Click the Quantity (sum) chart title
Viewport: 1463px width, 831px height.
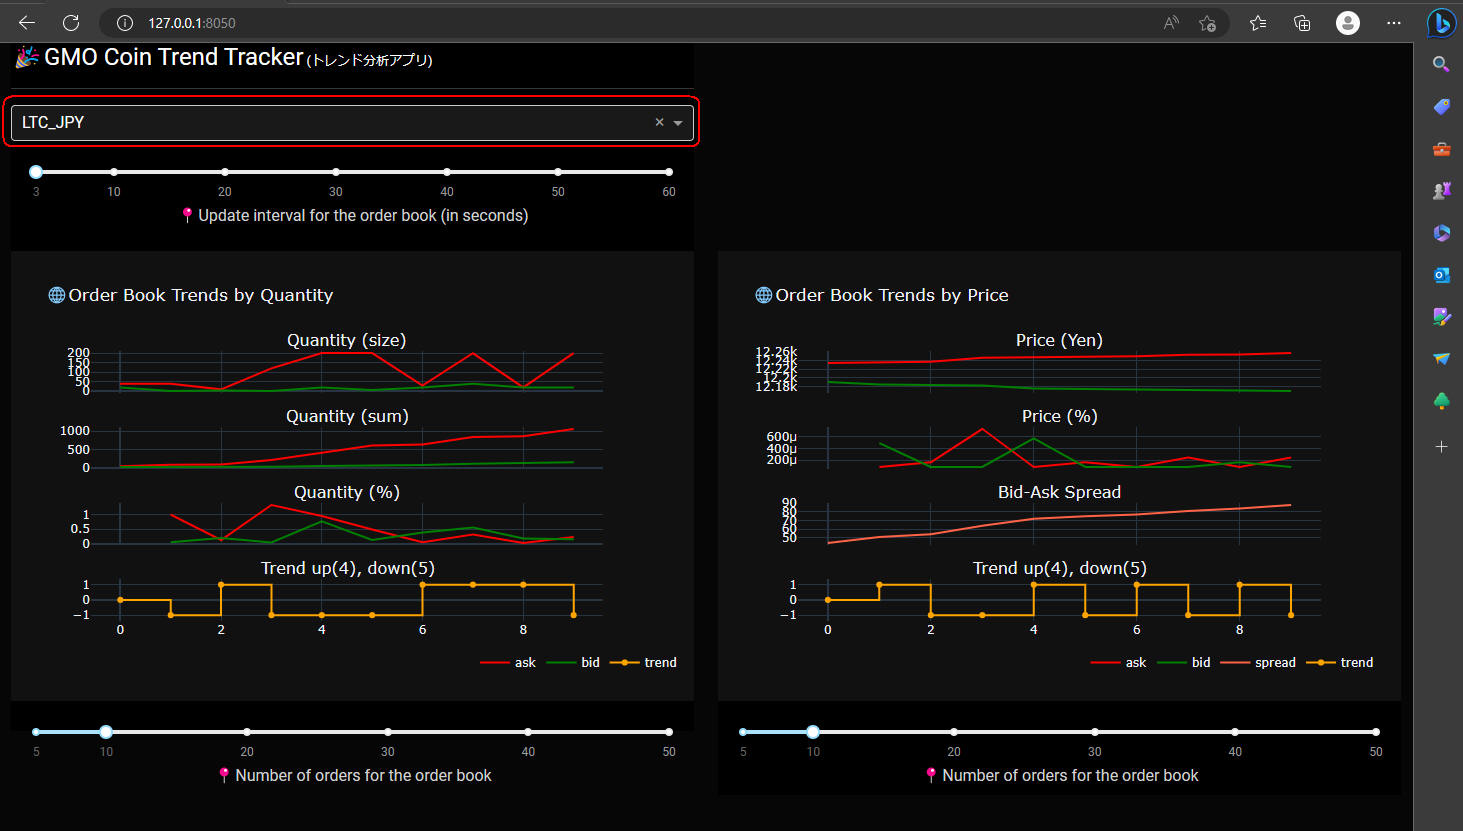347,416
